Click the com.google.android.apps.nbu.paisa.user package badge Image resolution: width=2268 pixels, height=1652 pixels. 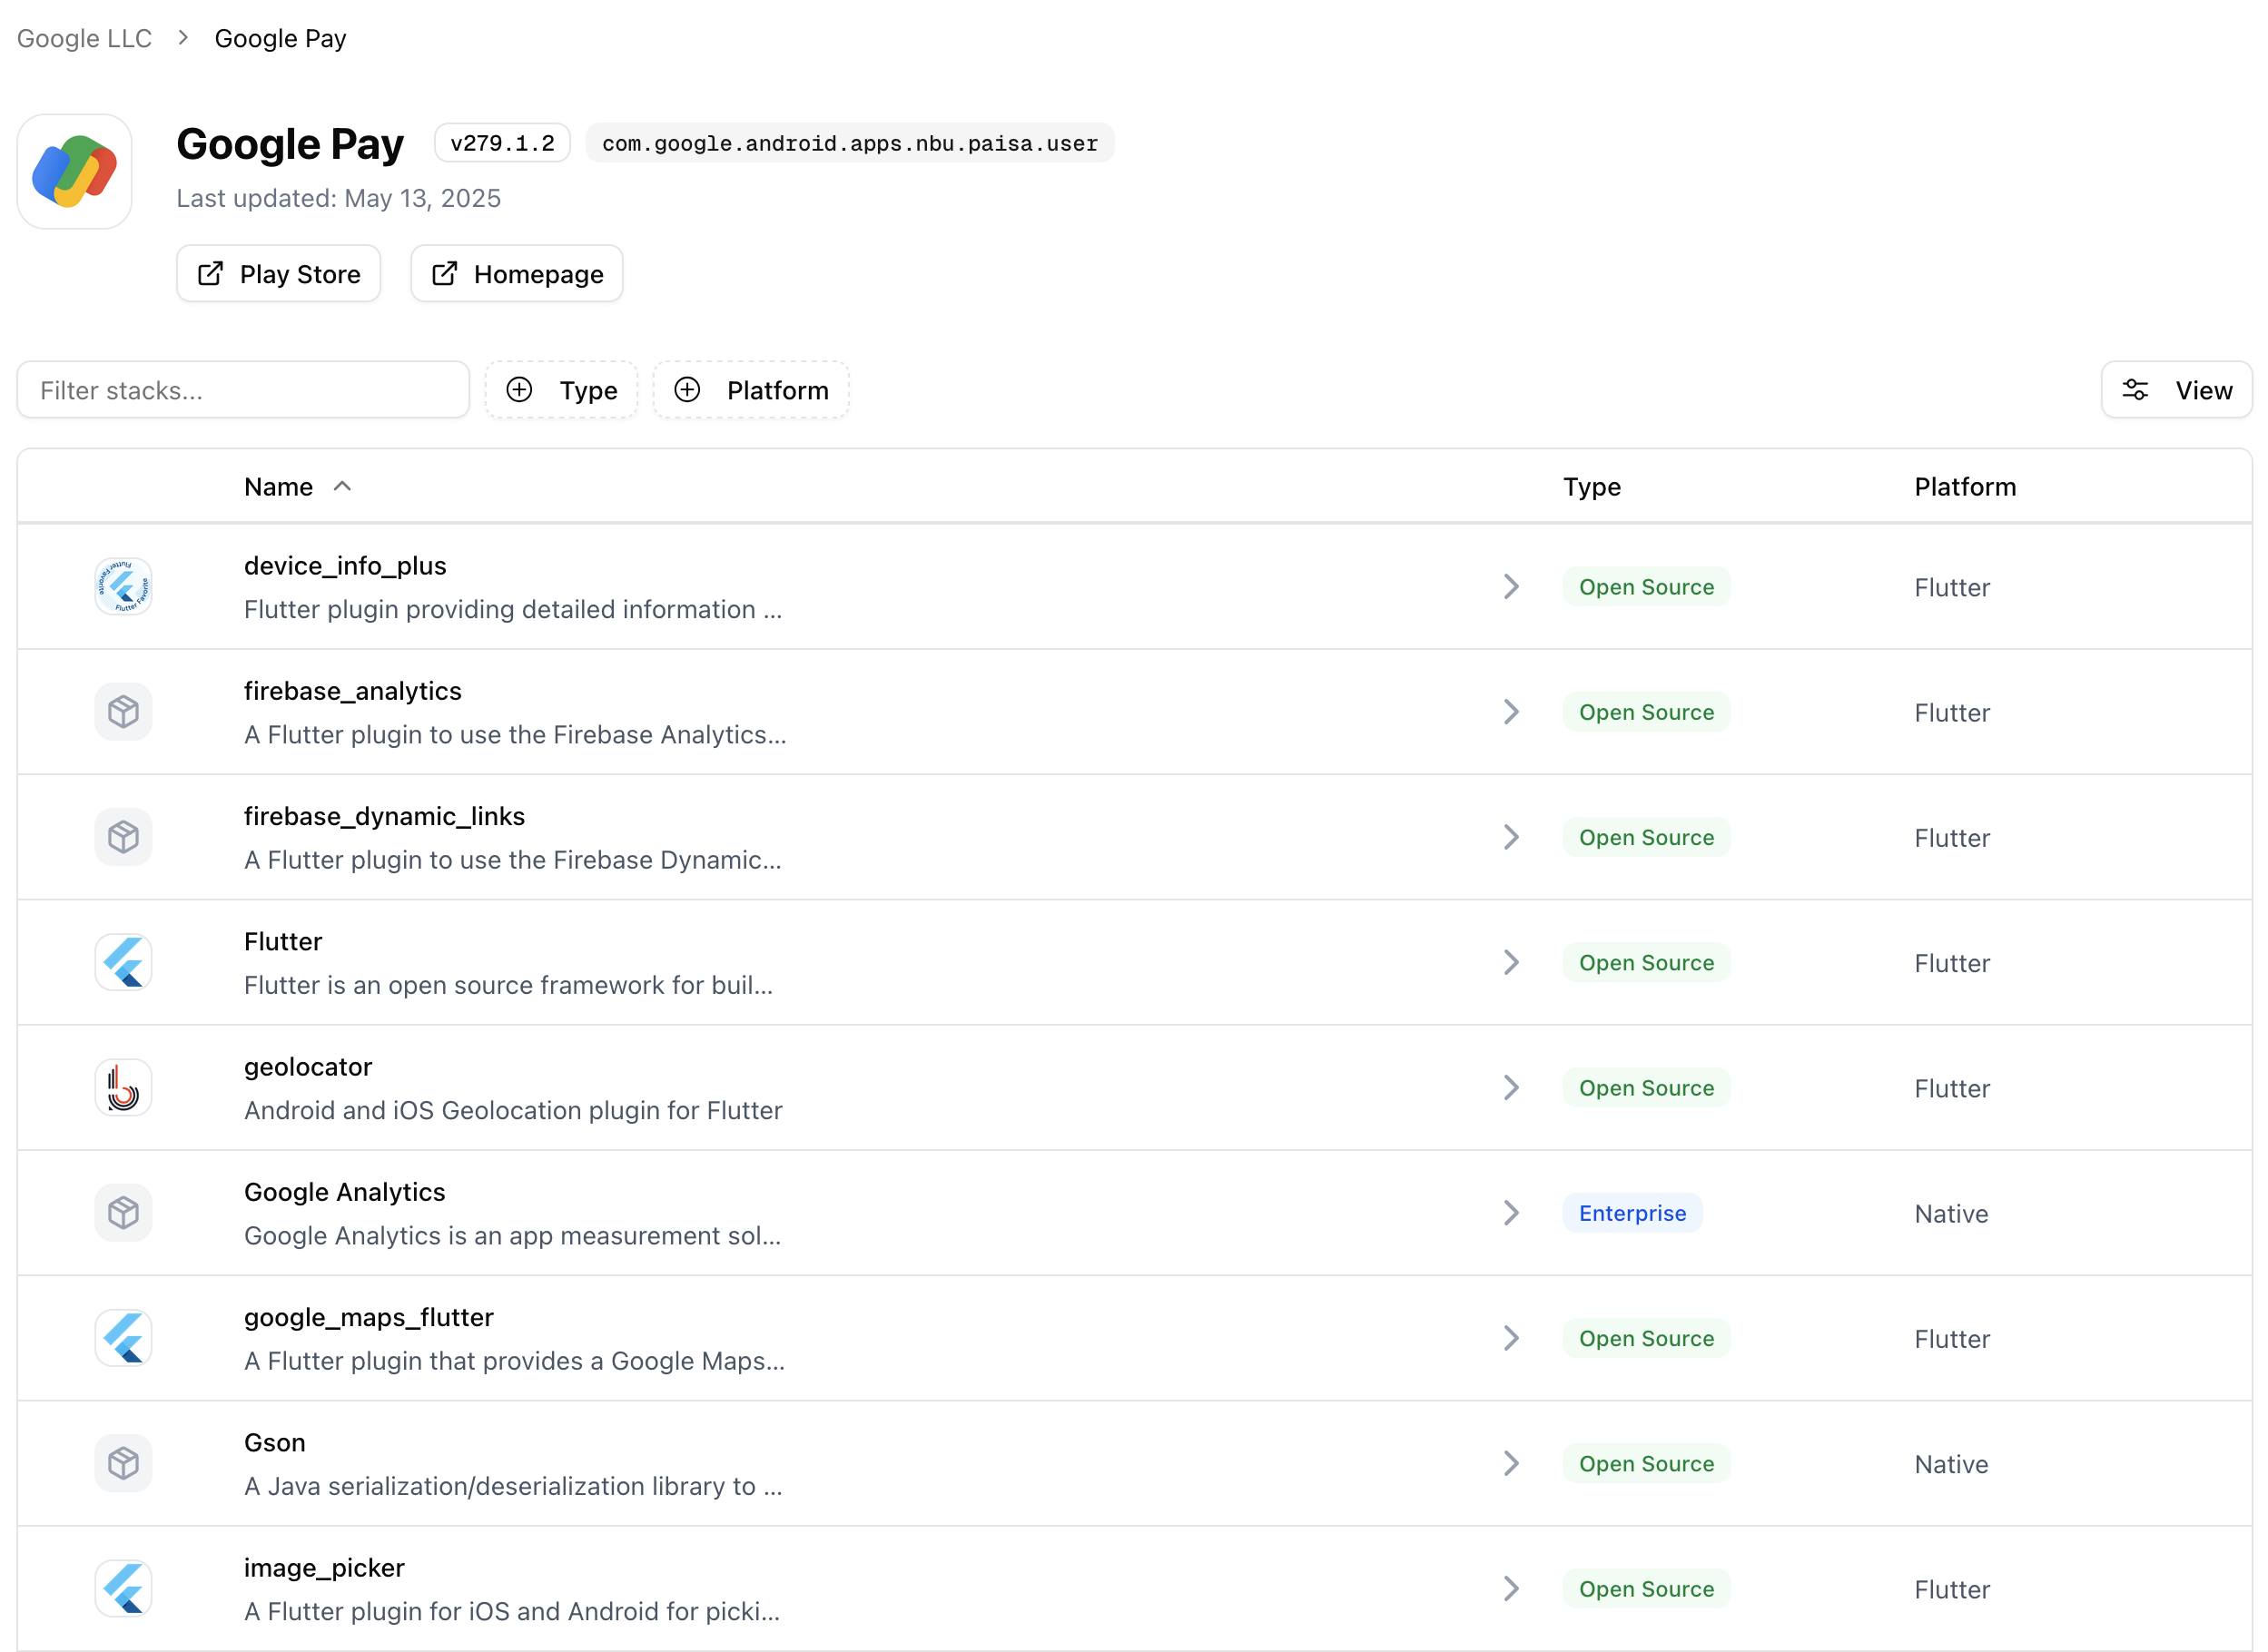pos(850,143)
